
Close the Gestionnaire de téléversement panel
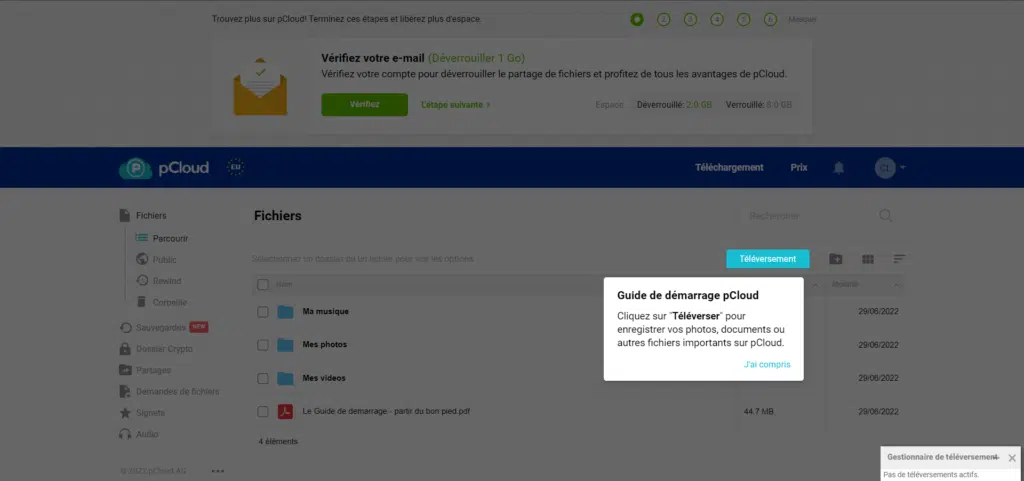[x=1012, y=458]
